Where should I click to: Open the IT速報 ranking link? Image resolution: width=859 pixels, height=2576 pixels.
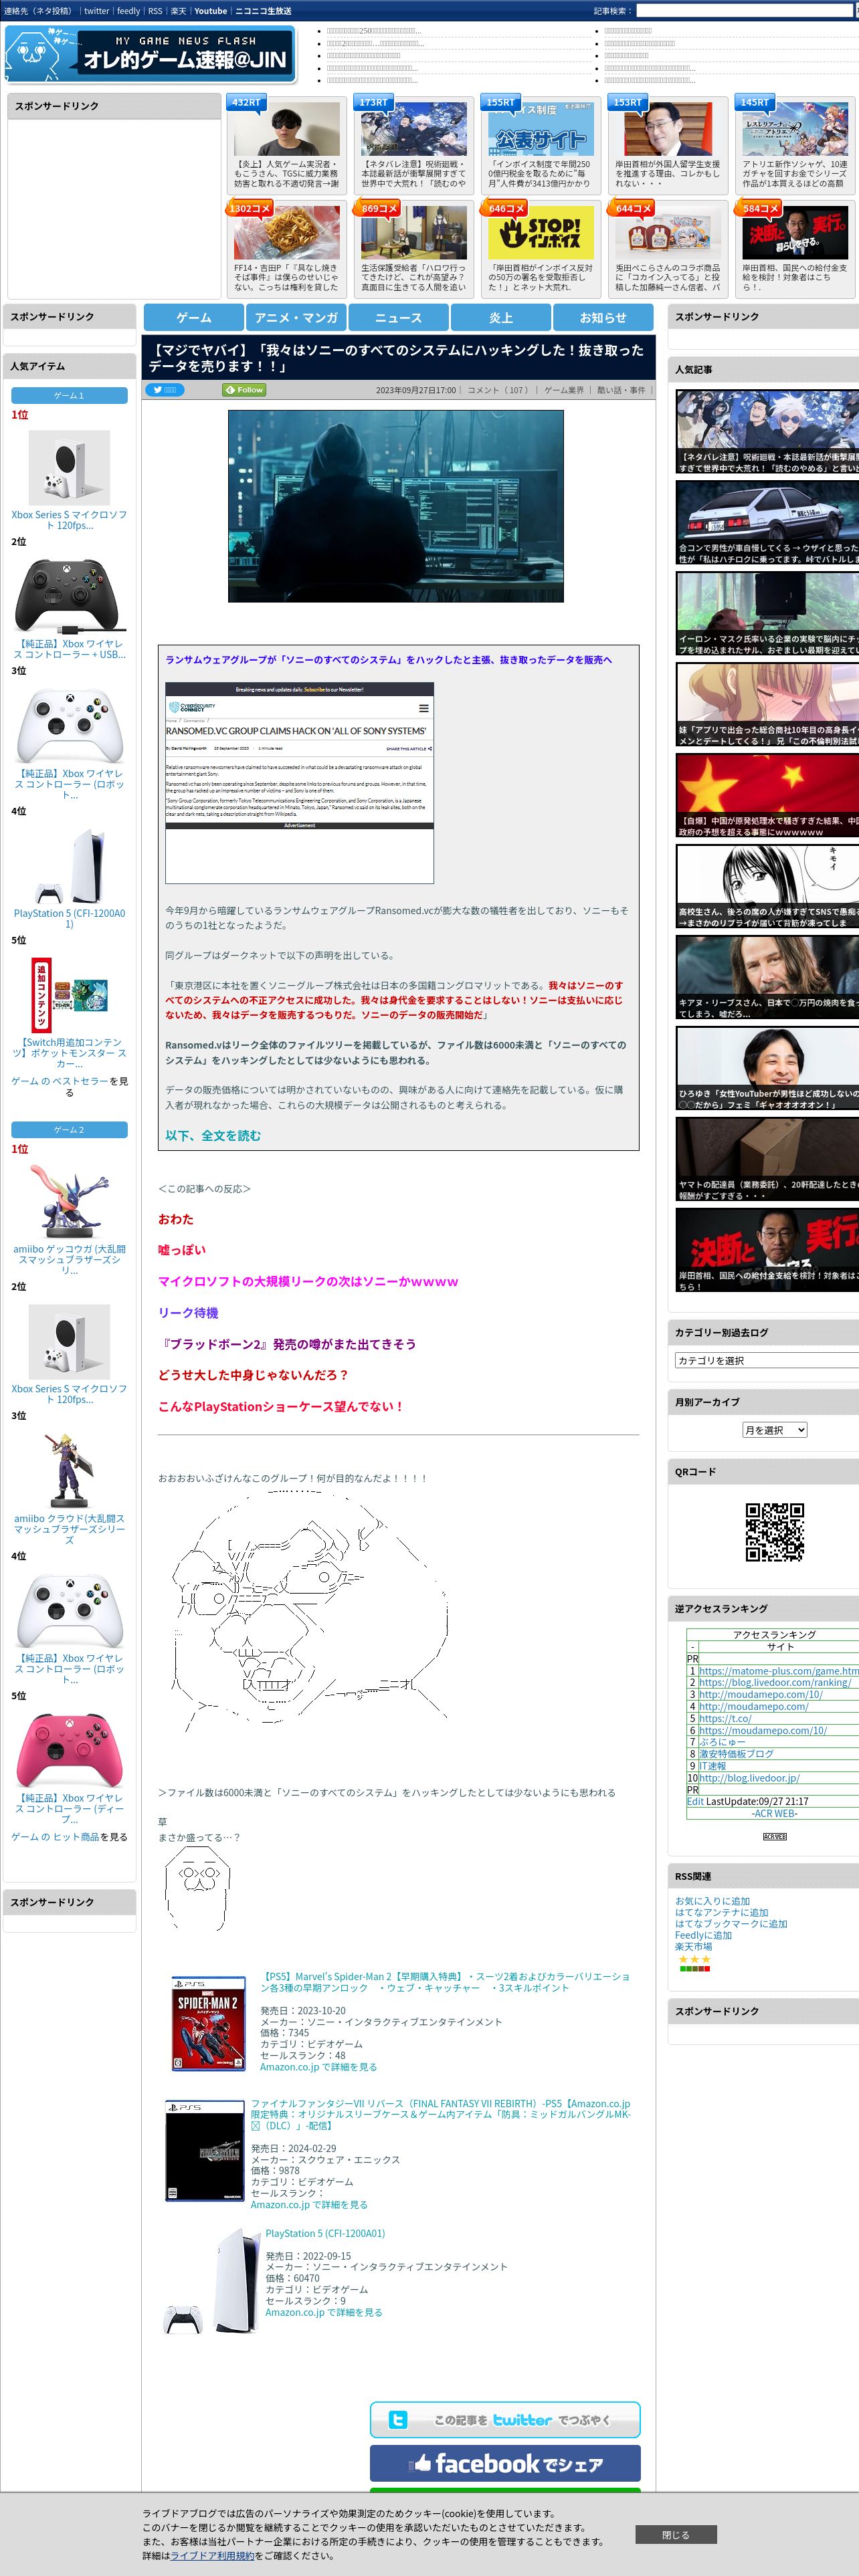pos(712,1766)
